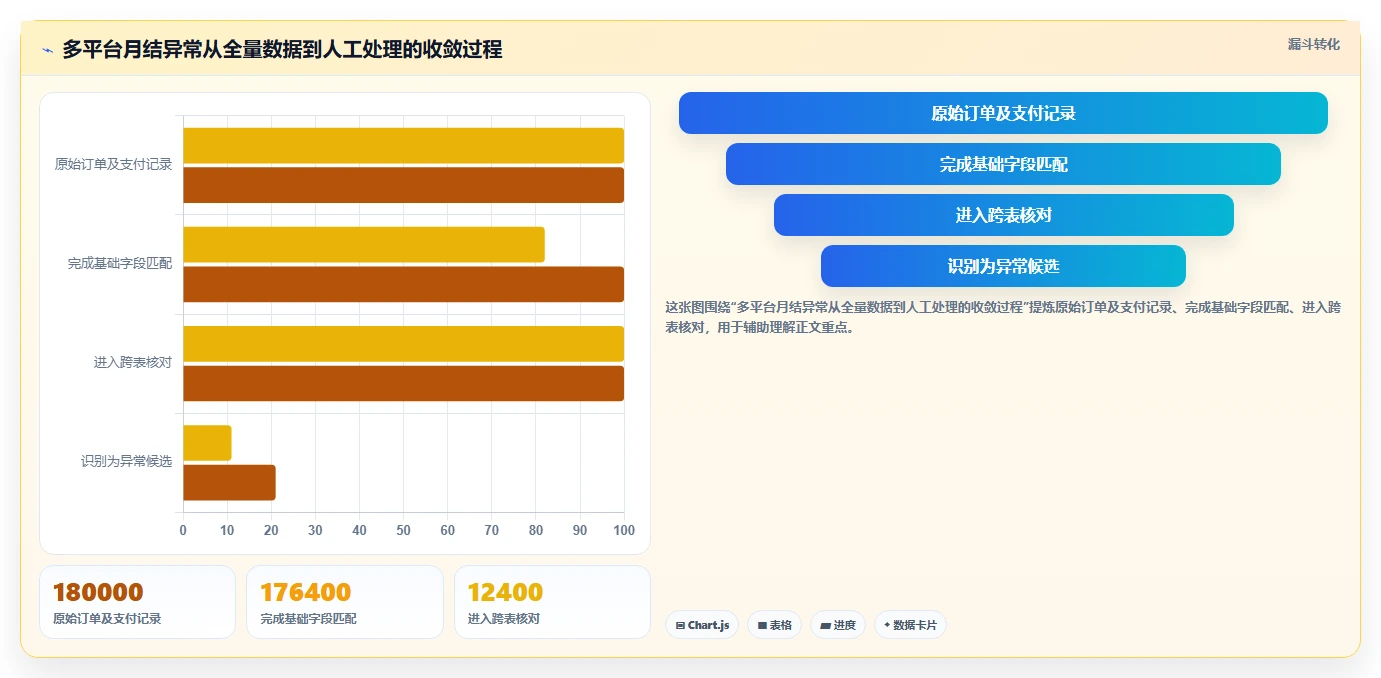This screenshot has width=1381, height=678.
Task: Open funnel stage 进入跨表核对 blue bar
Action: (1003, 215)
